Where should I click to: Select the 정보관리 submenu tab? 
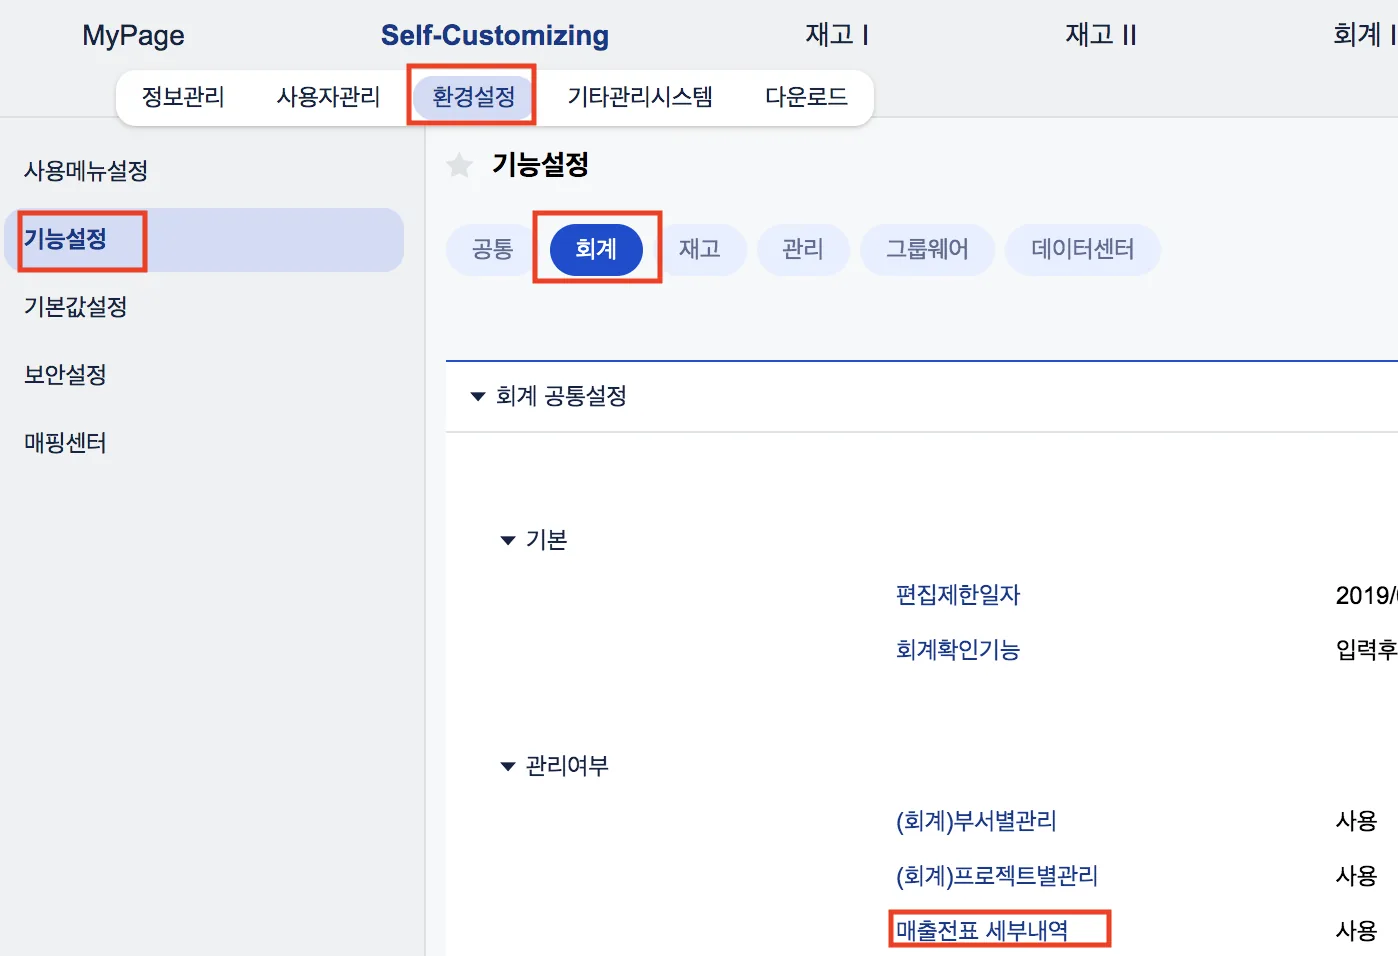pos(183,97)
